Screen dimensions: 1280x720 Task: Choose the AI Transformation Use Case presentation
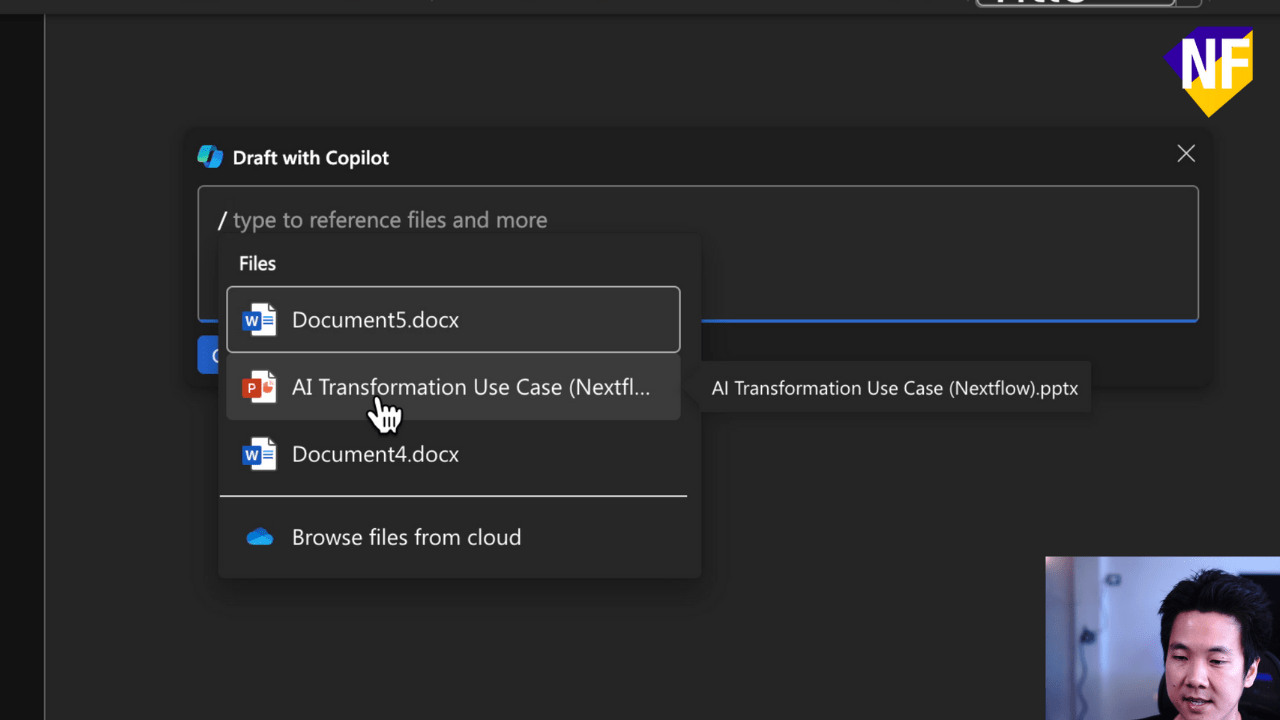point(450,387)
